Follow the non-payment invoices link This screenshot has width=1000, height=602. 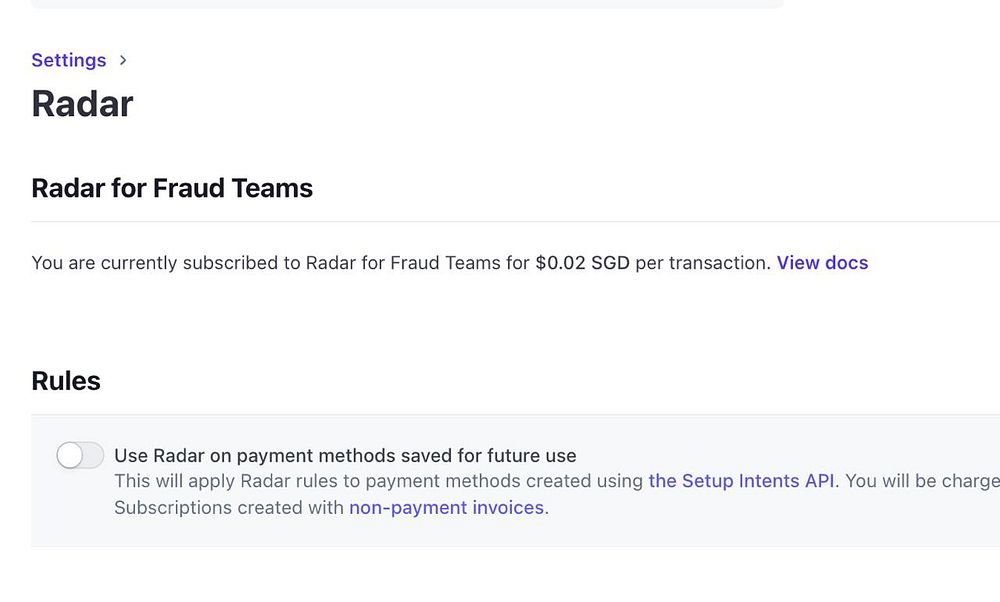tap(446, 508)
